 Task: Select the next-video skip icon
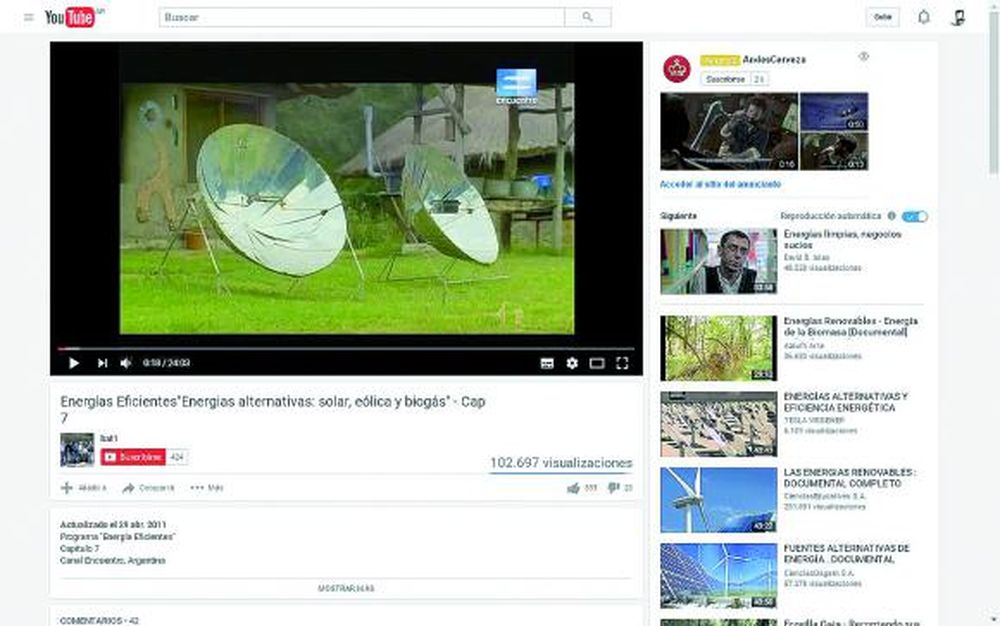point(103,363)
